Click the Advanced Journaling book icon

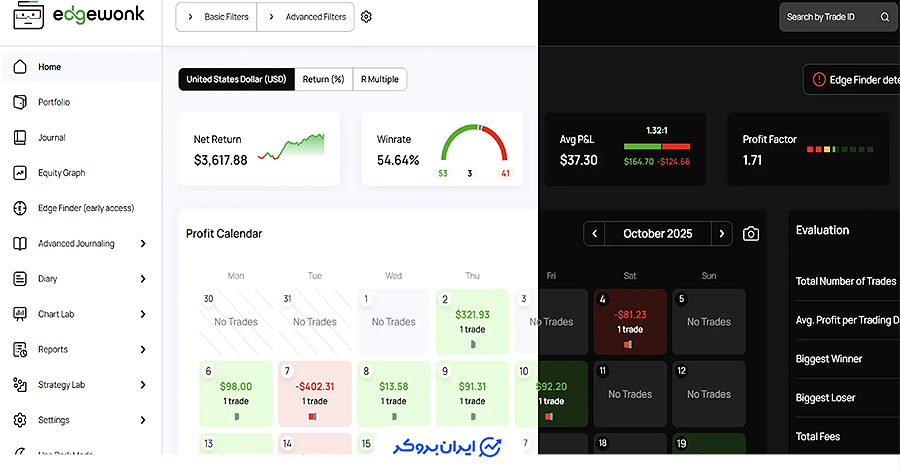tap(20, 243)
